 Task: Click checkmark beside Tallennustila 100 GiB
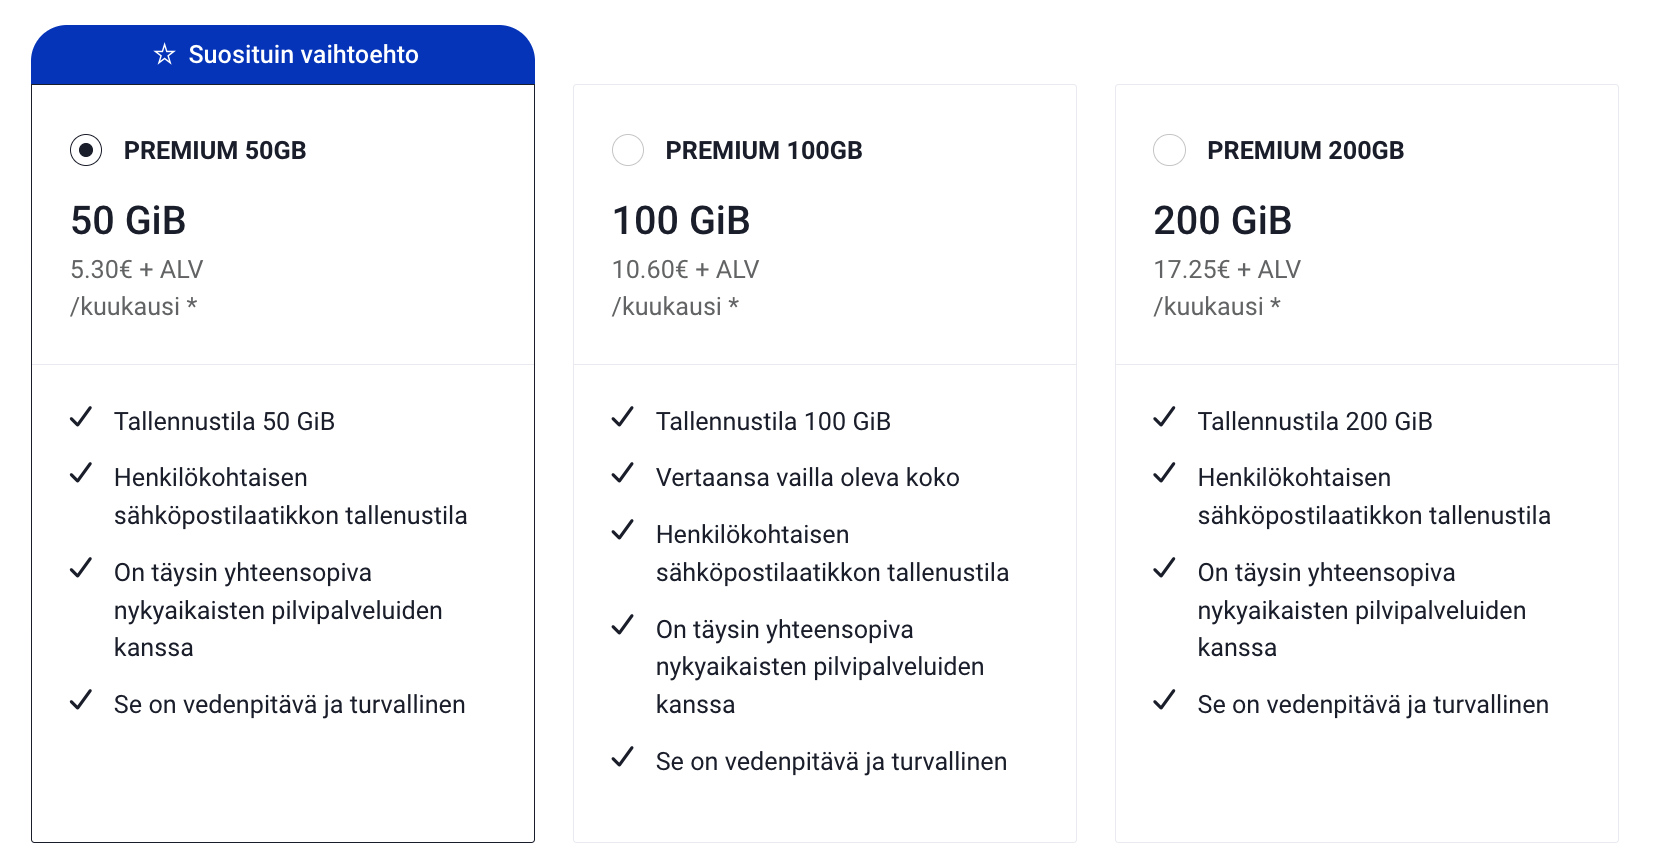623,417
